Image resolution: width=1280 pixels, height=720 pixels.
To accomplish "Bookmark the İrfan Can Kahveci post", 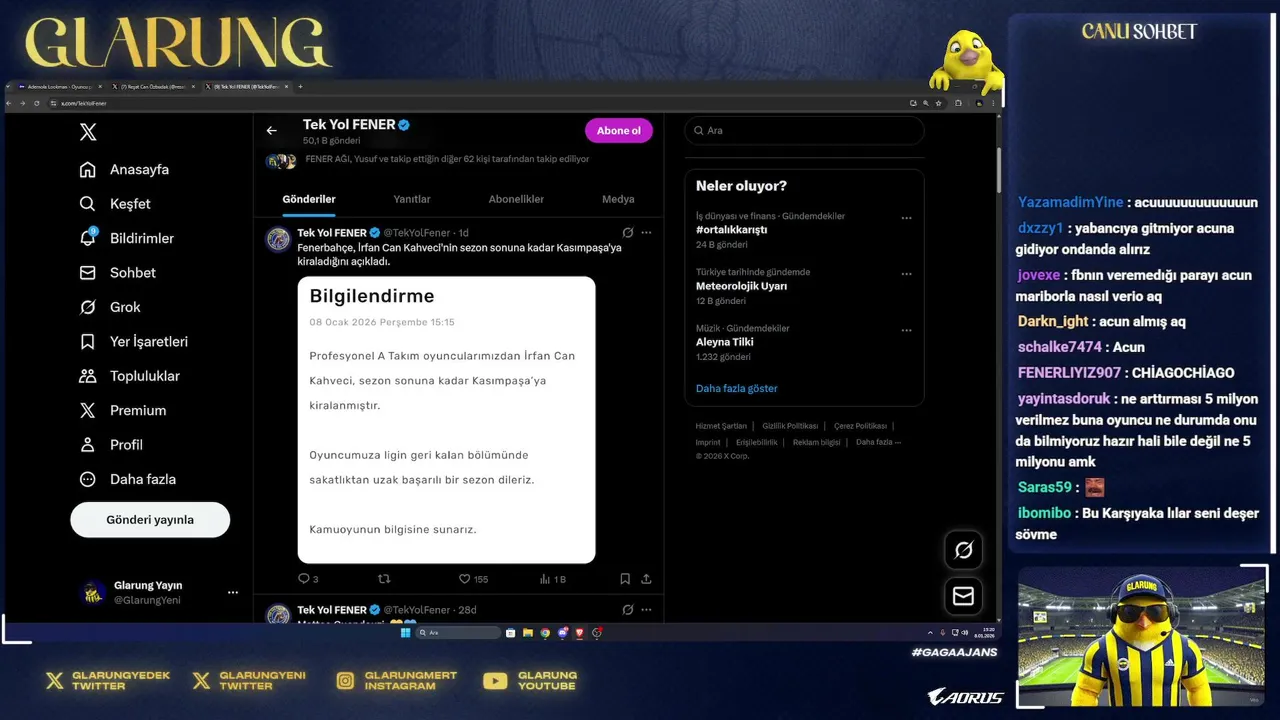I will pyautogui.click(x=625, y=579).
